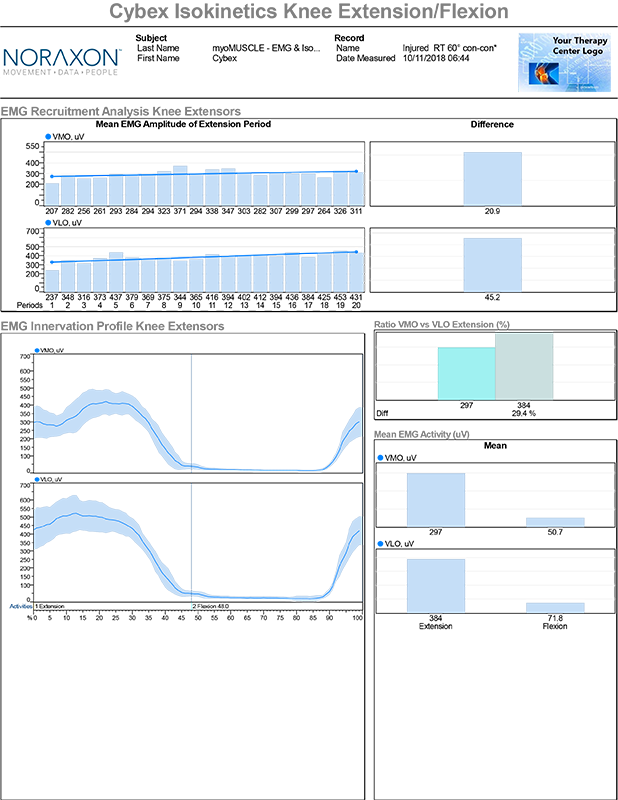This screenshot has width=618, height=800.
Task: Select the cyan VMO bar in ratio chart
Action: pyautogui.click(x=466, y=373)
